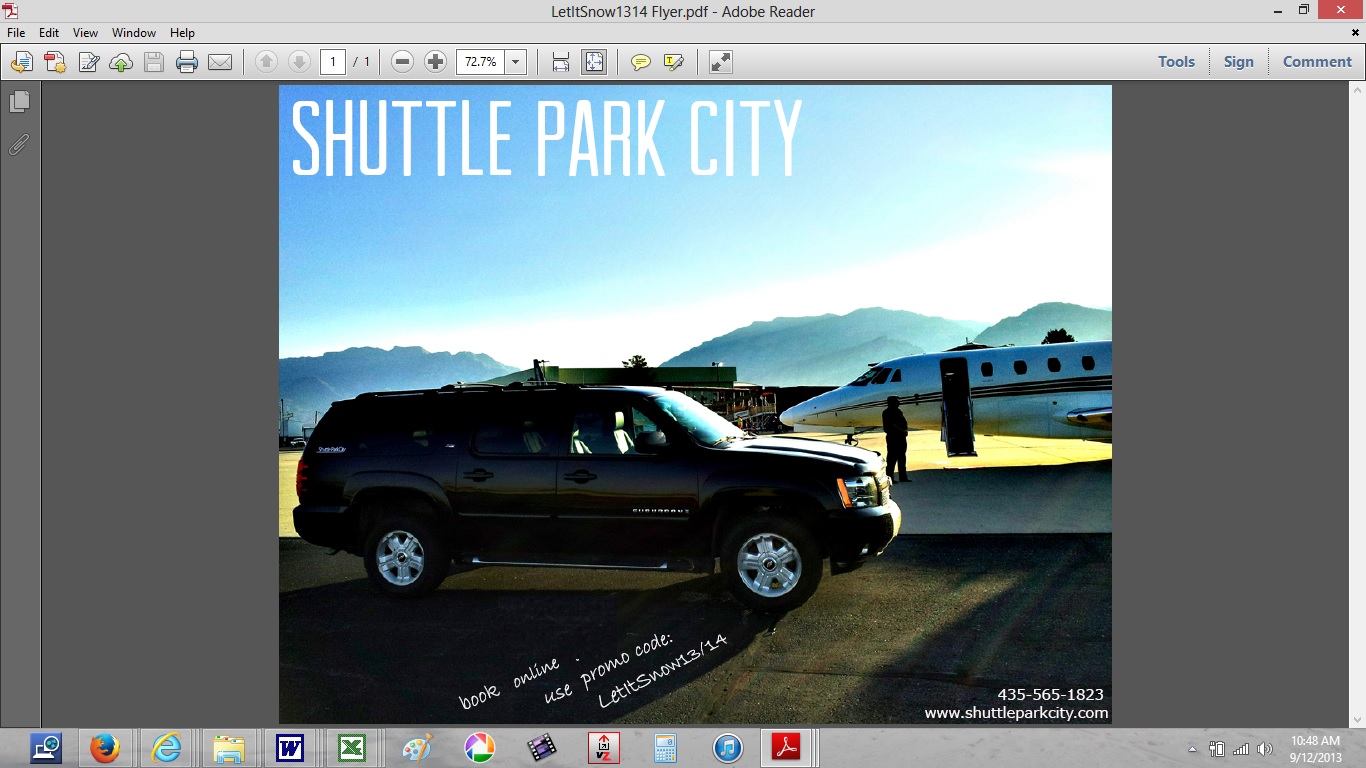Click the network signal icon in the tray
The image size is (1366, 768).
point(1241,749)
